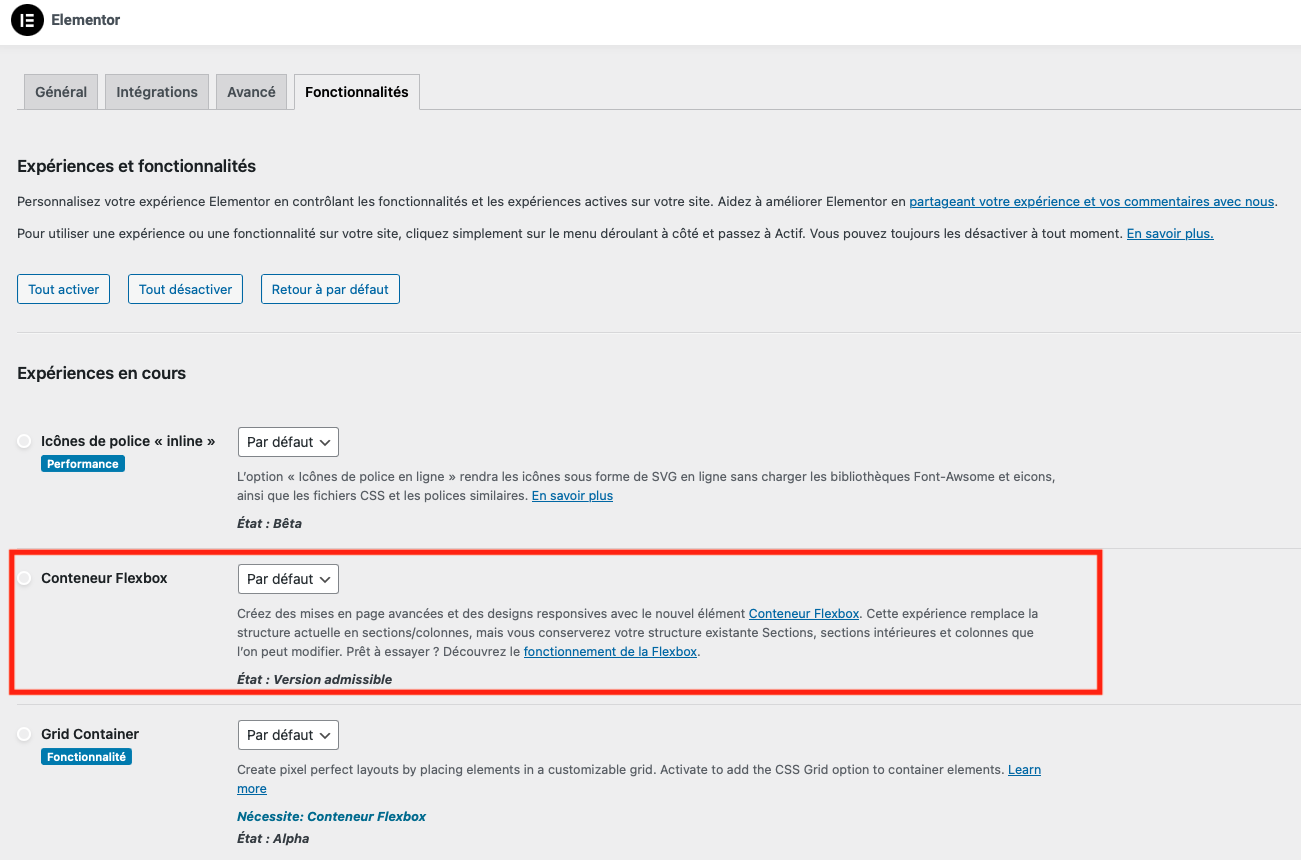Open Conteneur Flexbox state dropdown
This screenshot has width=1301, height=860.
(x=288, y=579)
